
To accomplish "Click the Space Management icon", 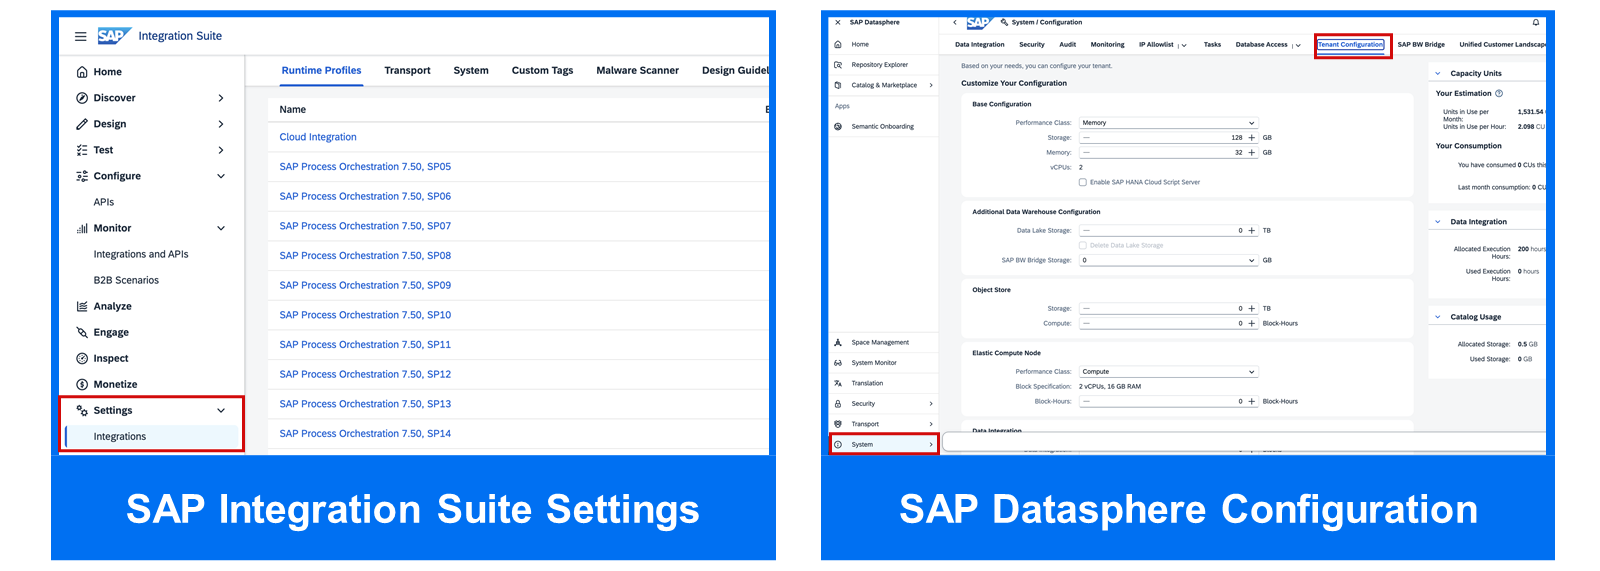I will tap(838, 342).
